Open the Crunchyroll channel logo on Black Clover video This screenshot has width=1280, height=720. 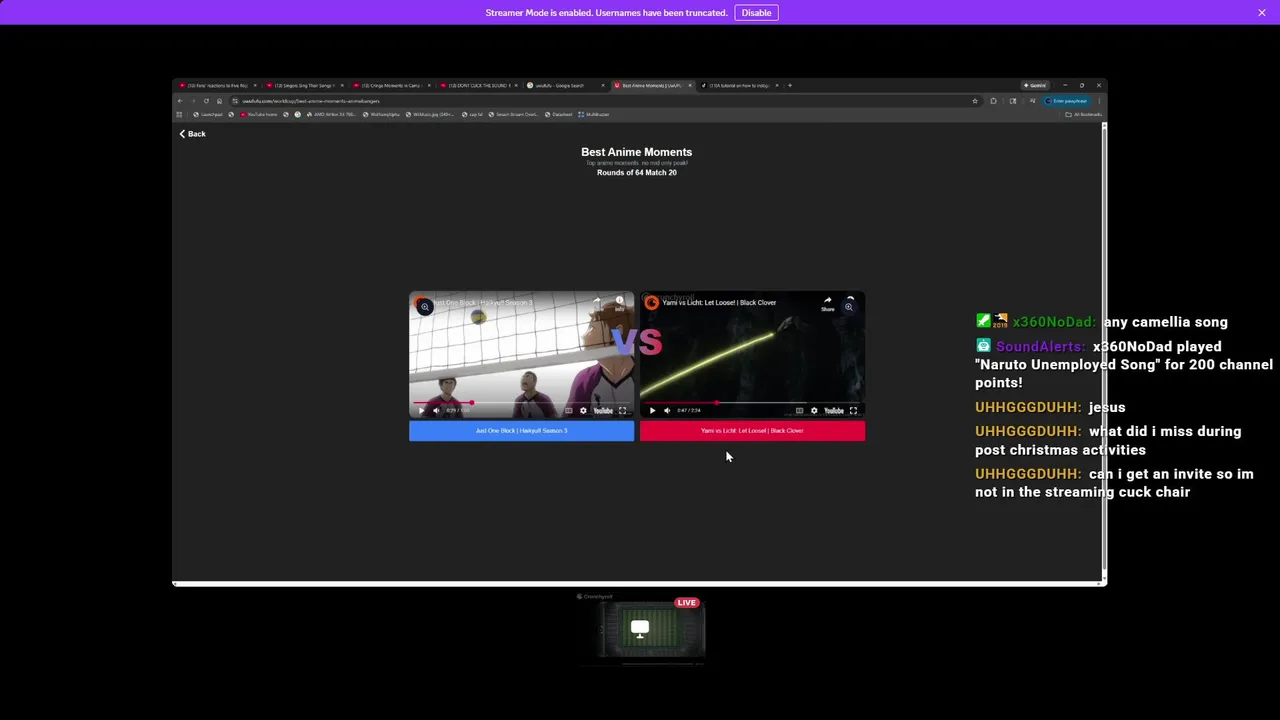[x=653, y=302]
